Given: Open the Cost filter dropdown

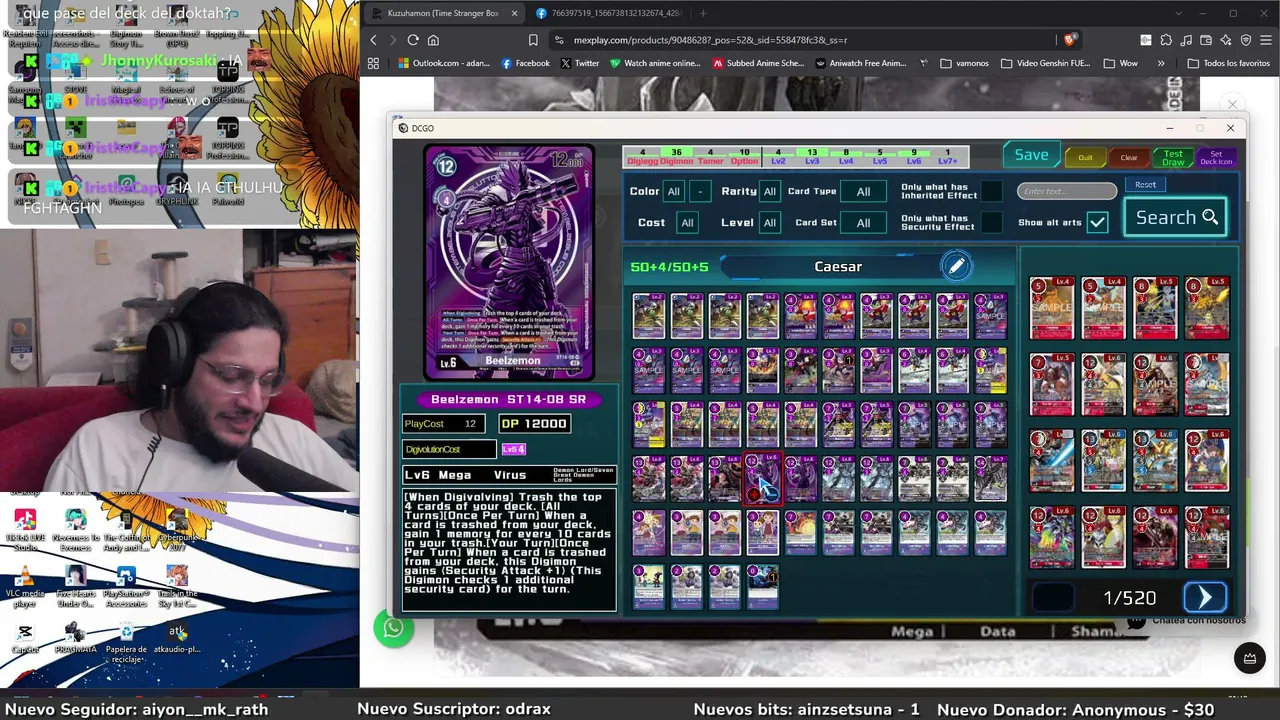Looking at the screenshot, I should pyautogui.click(x=687, y=222).
